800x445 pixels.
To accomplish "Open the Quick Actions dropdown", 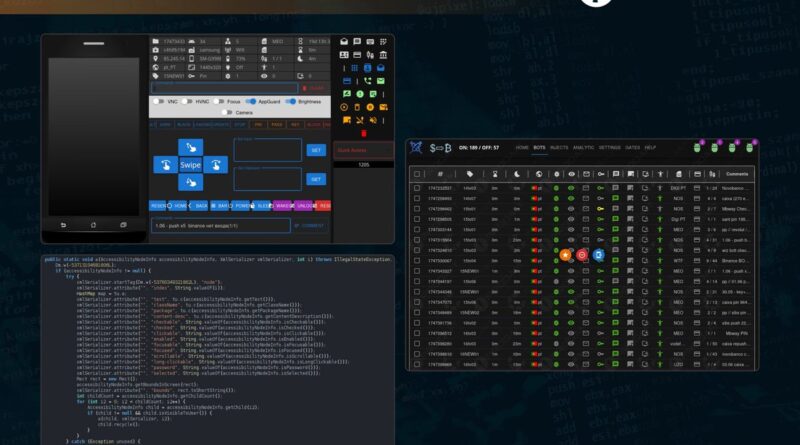I will [x=363, y=150].
